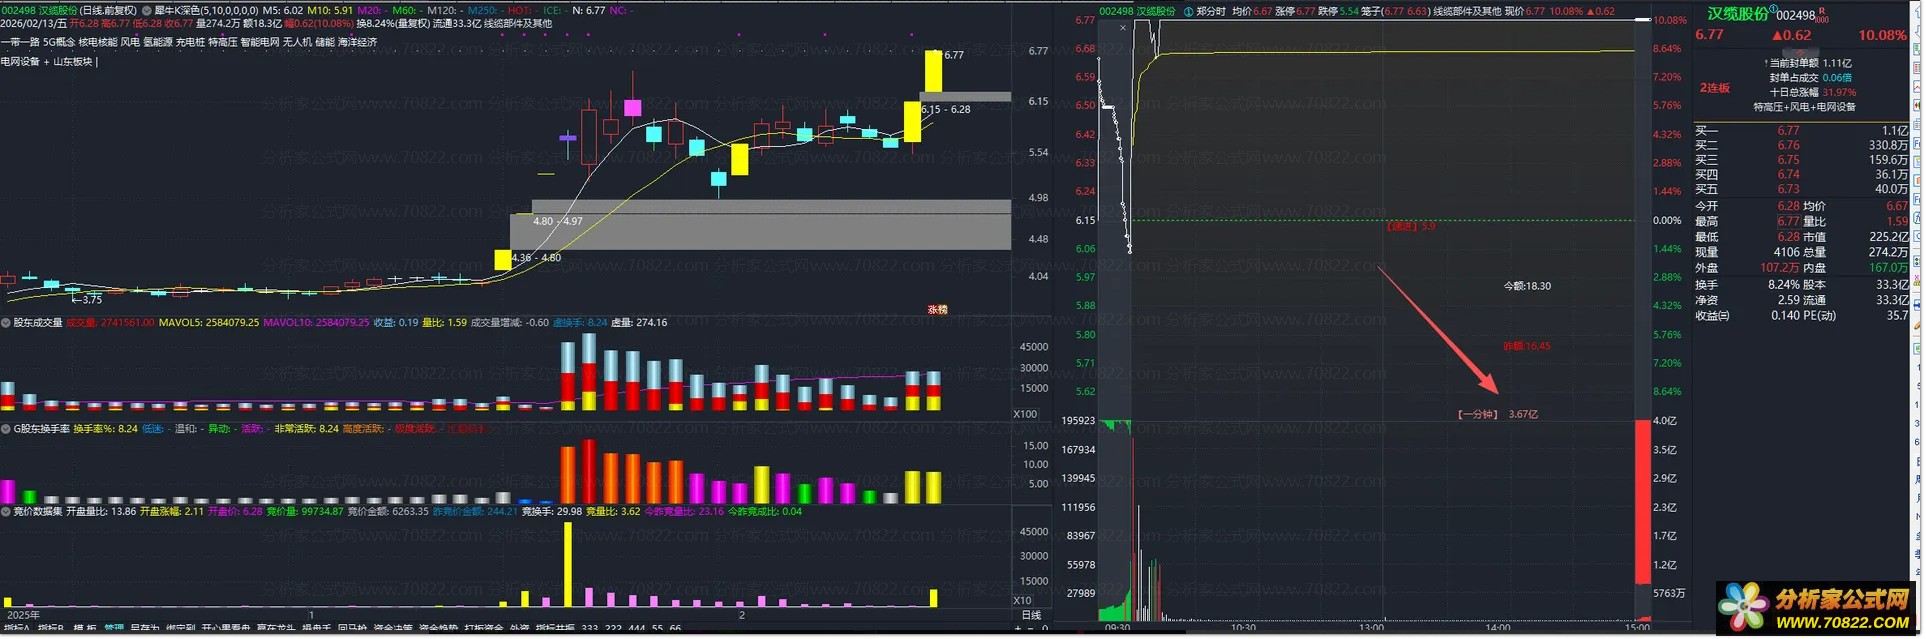Screen dimensions: 1926x639
Task: Click the 今额:18.30 label in intraday chart
Action: coord(1527,286)
